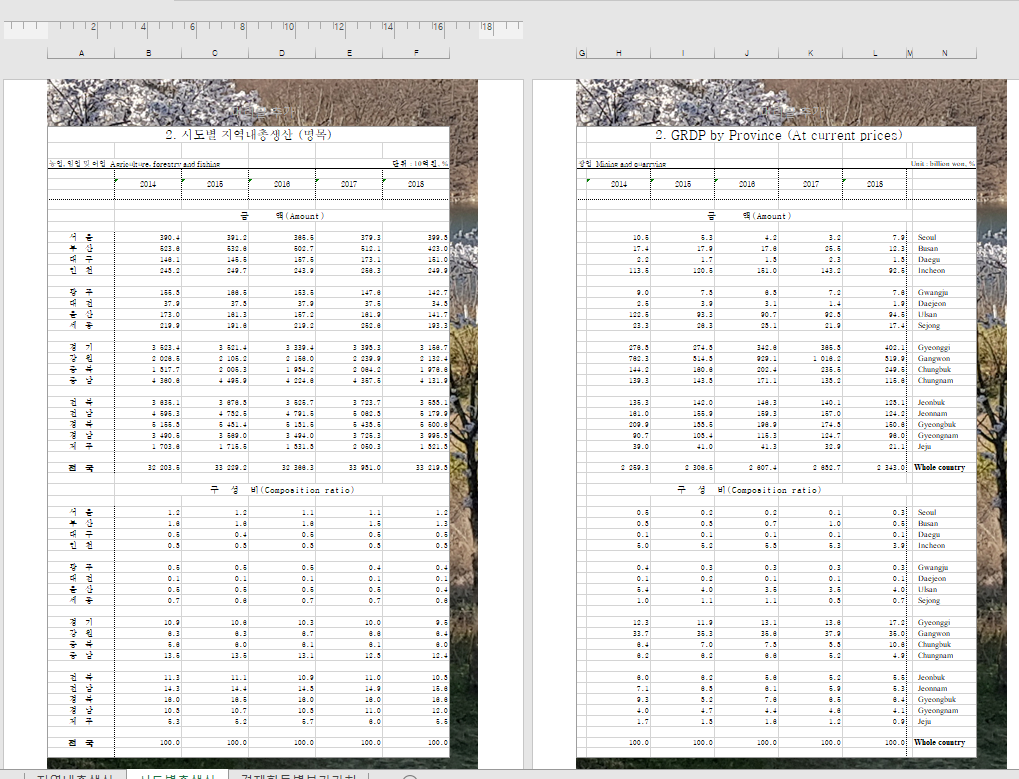Select column H header
The width and height of the screenshot is (1019, 779).
coord(619,53)
